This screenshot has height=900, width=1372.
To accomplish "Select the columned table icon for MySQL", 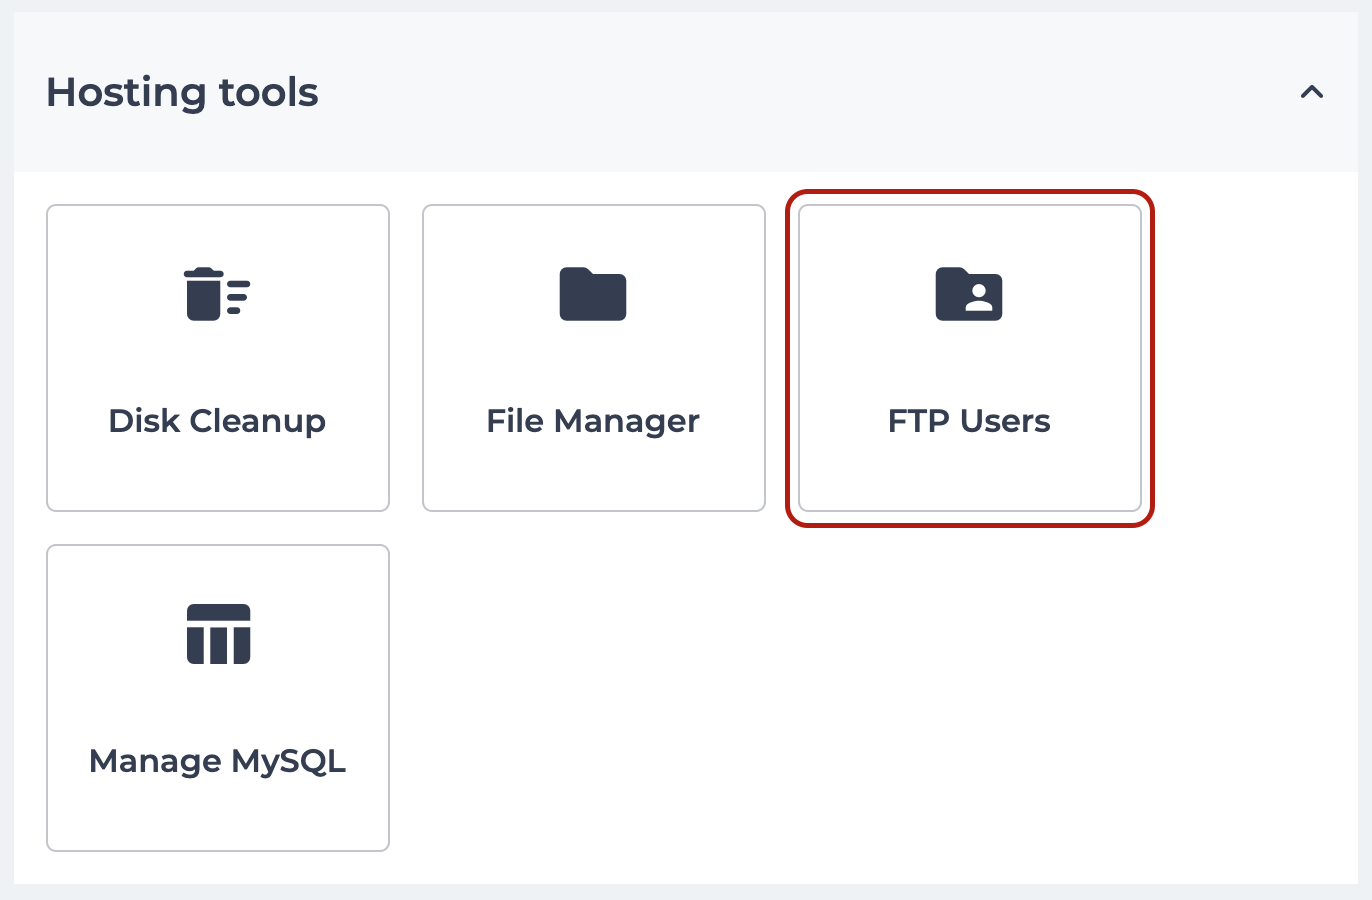I will coord(217,633).
